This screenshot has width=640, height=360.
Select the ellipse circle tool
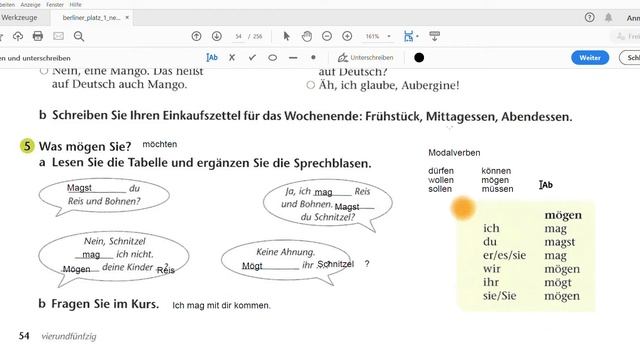click(272, 58)
